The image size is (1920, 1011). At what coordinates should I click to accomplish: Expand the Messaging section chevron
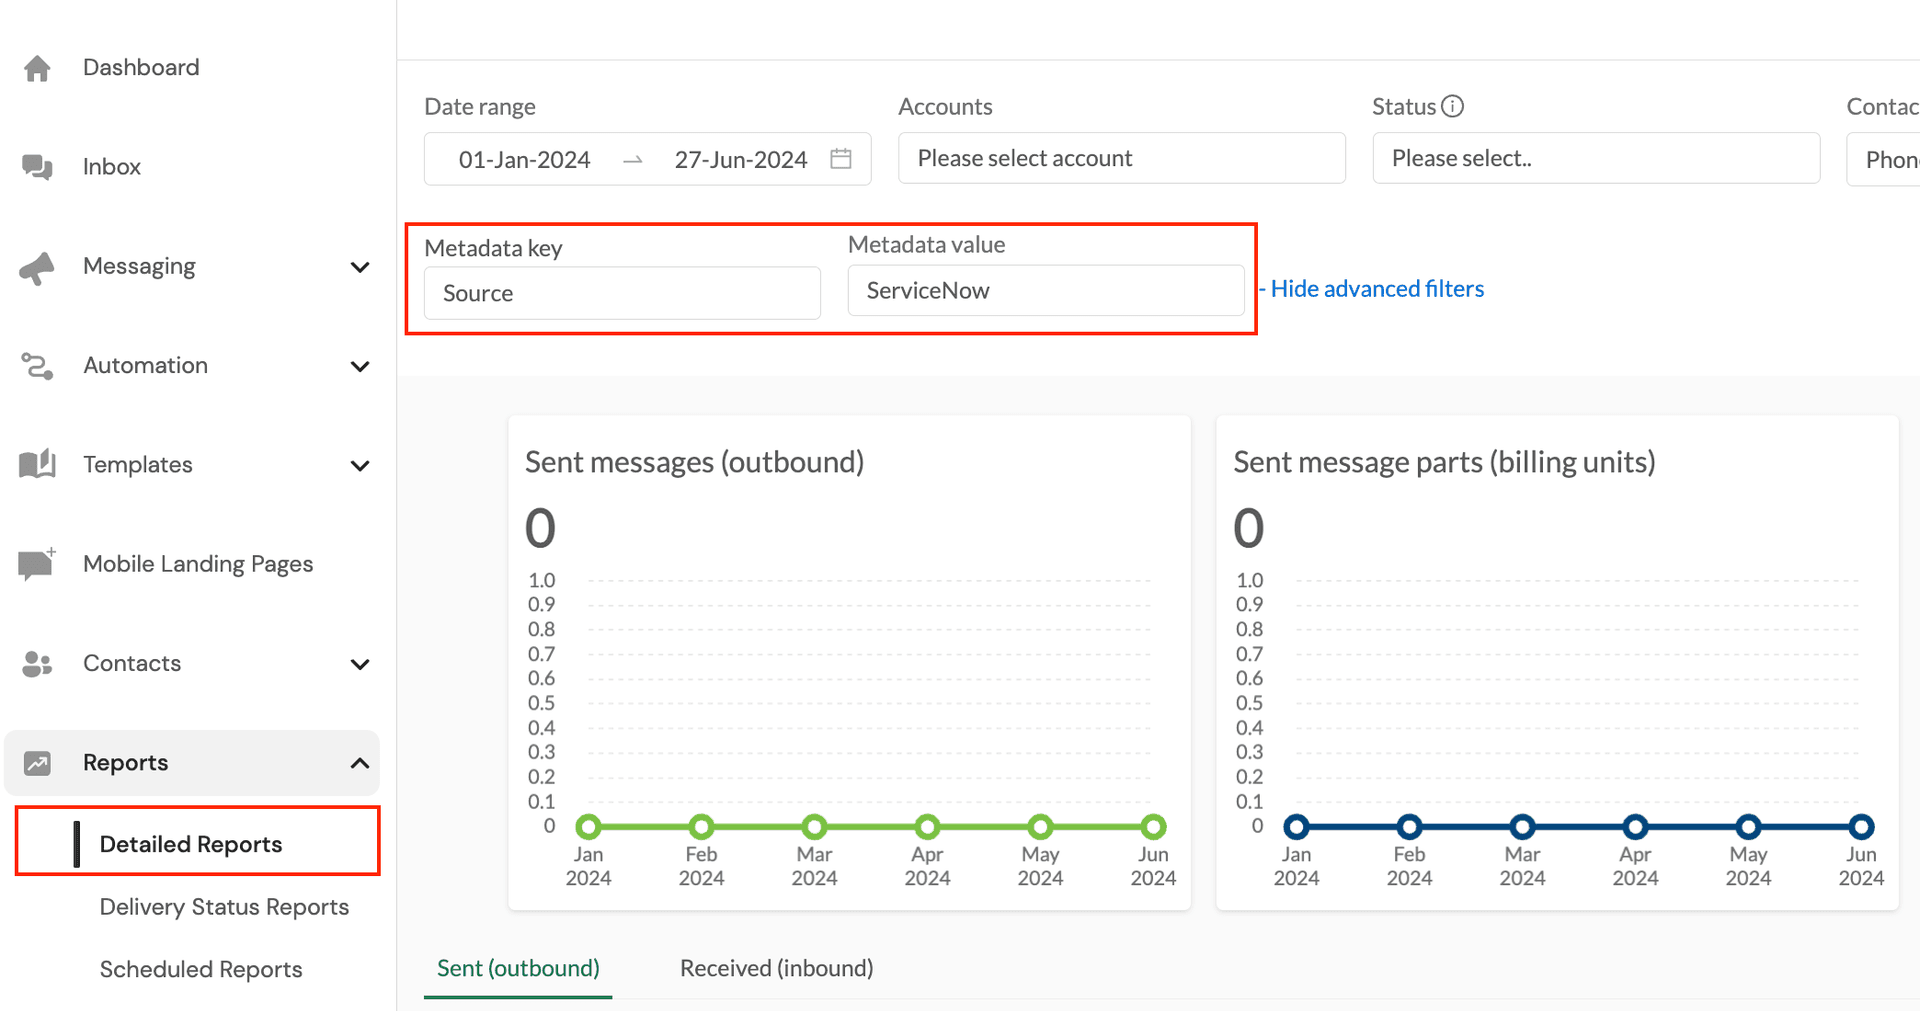[x=360, y=267]
